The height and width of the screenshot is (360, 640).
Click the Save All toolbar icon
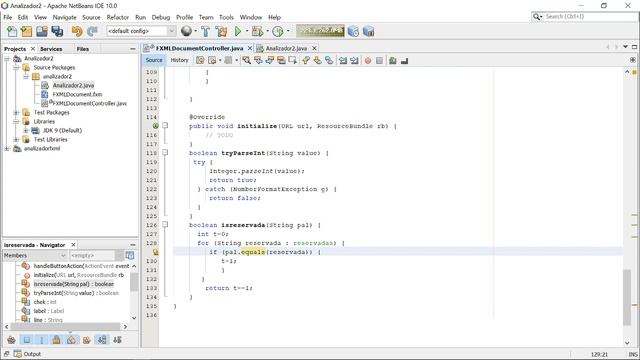[57, 31]
